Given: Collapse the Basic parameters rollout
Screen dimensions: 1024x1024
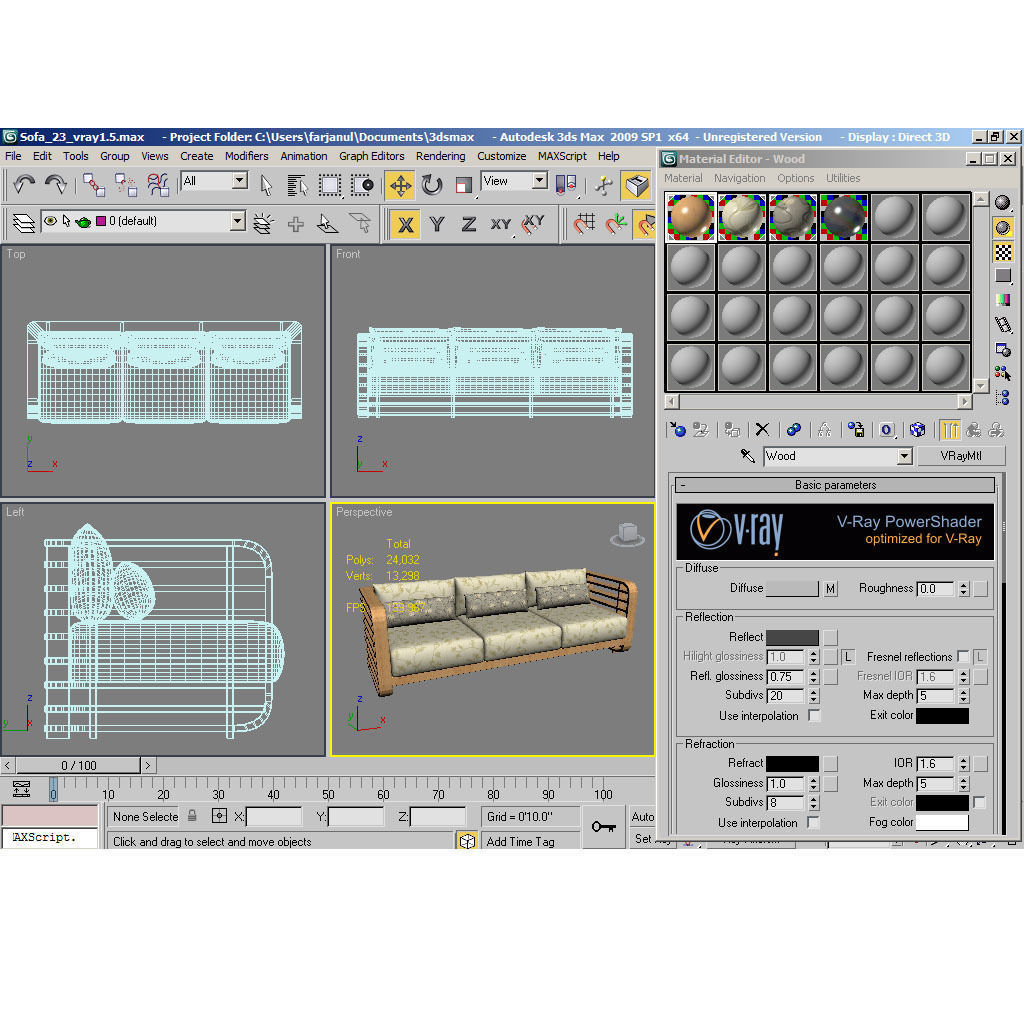Looking at the screenshot, I should click(835, 485).
